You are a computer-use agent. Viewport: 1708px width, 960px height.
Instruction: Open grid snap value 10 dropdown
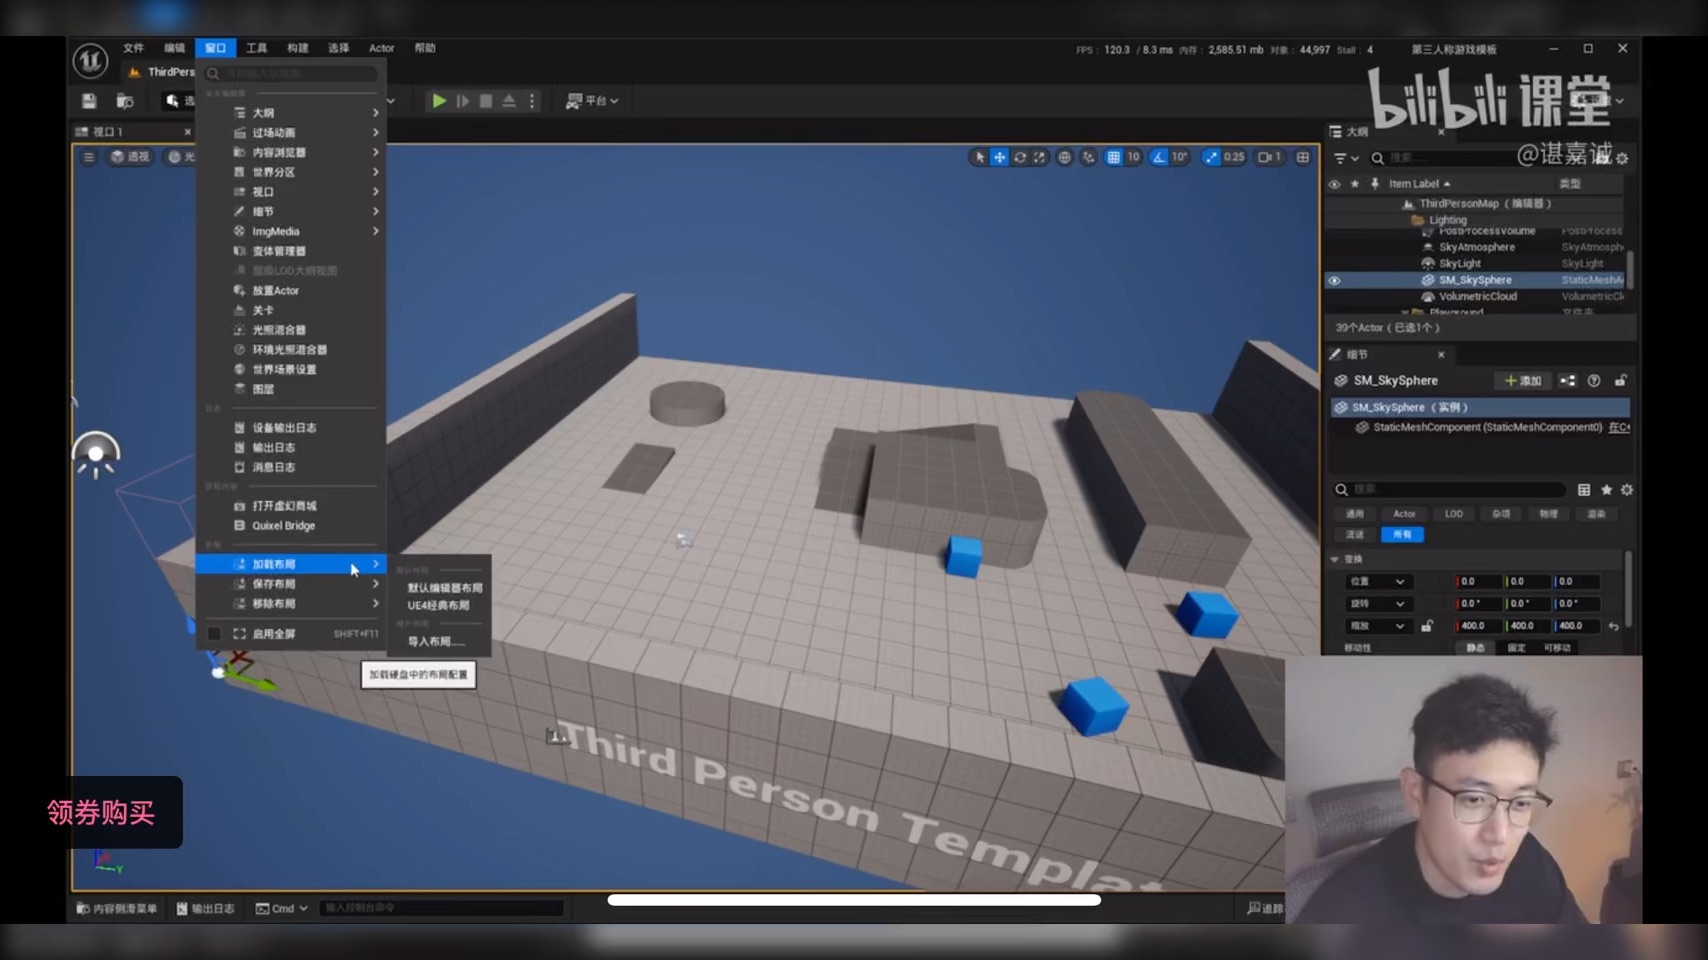pos(1133,157)
